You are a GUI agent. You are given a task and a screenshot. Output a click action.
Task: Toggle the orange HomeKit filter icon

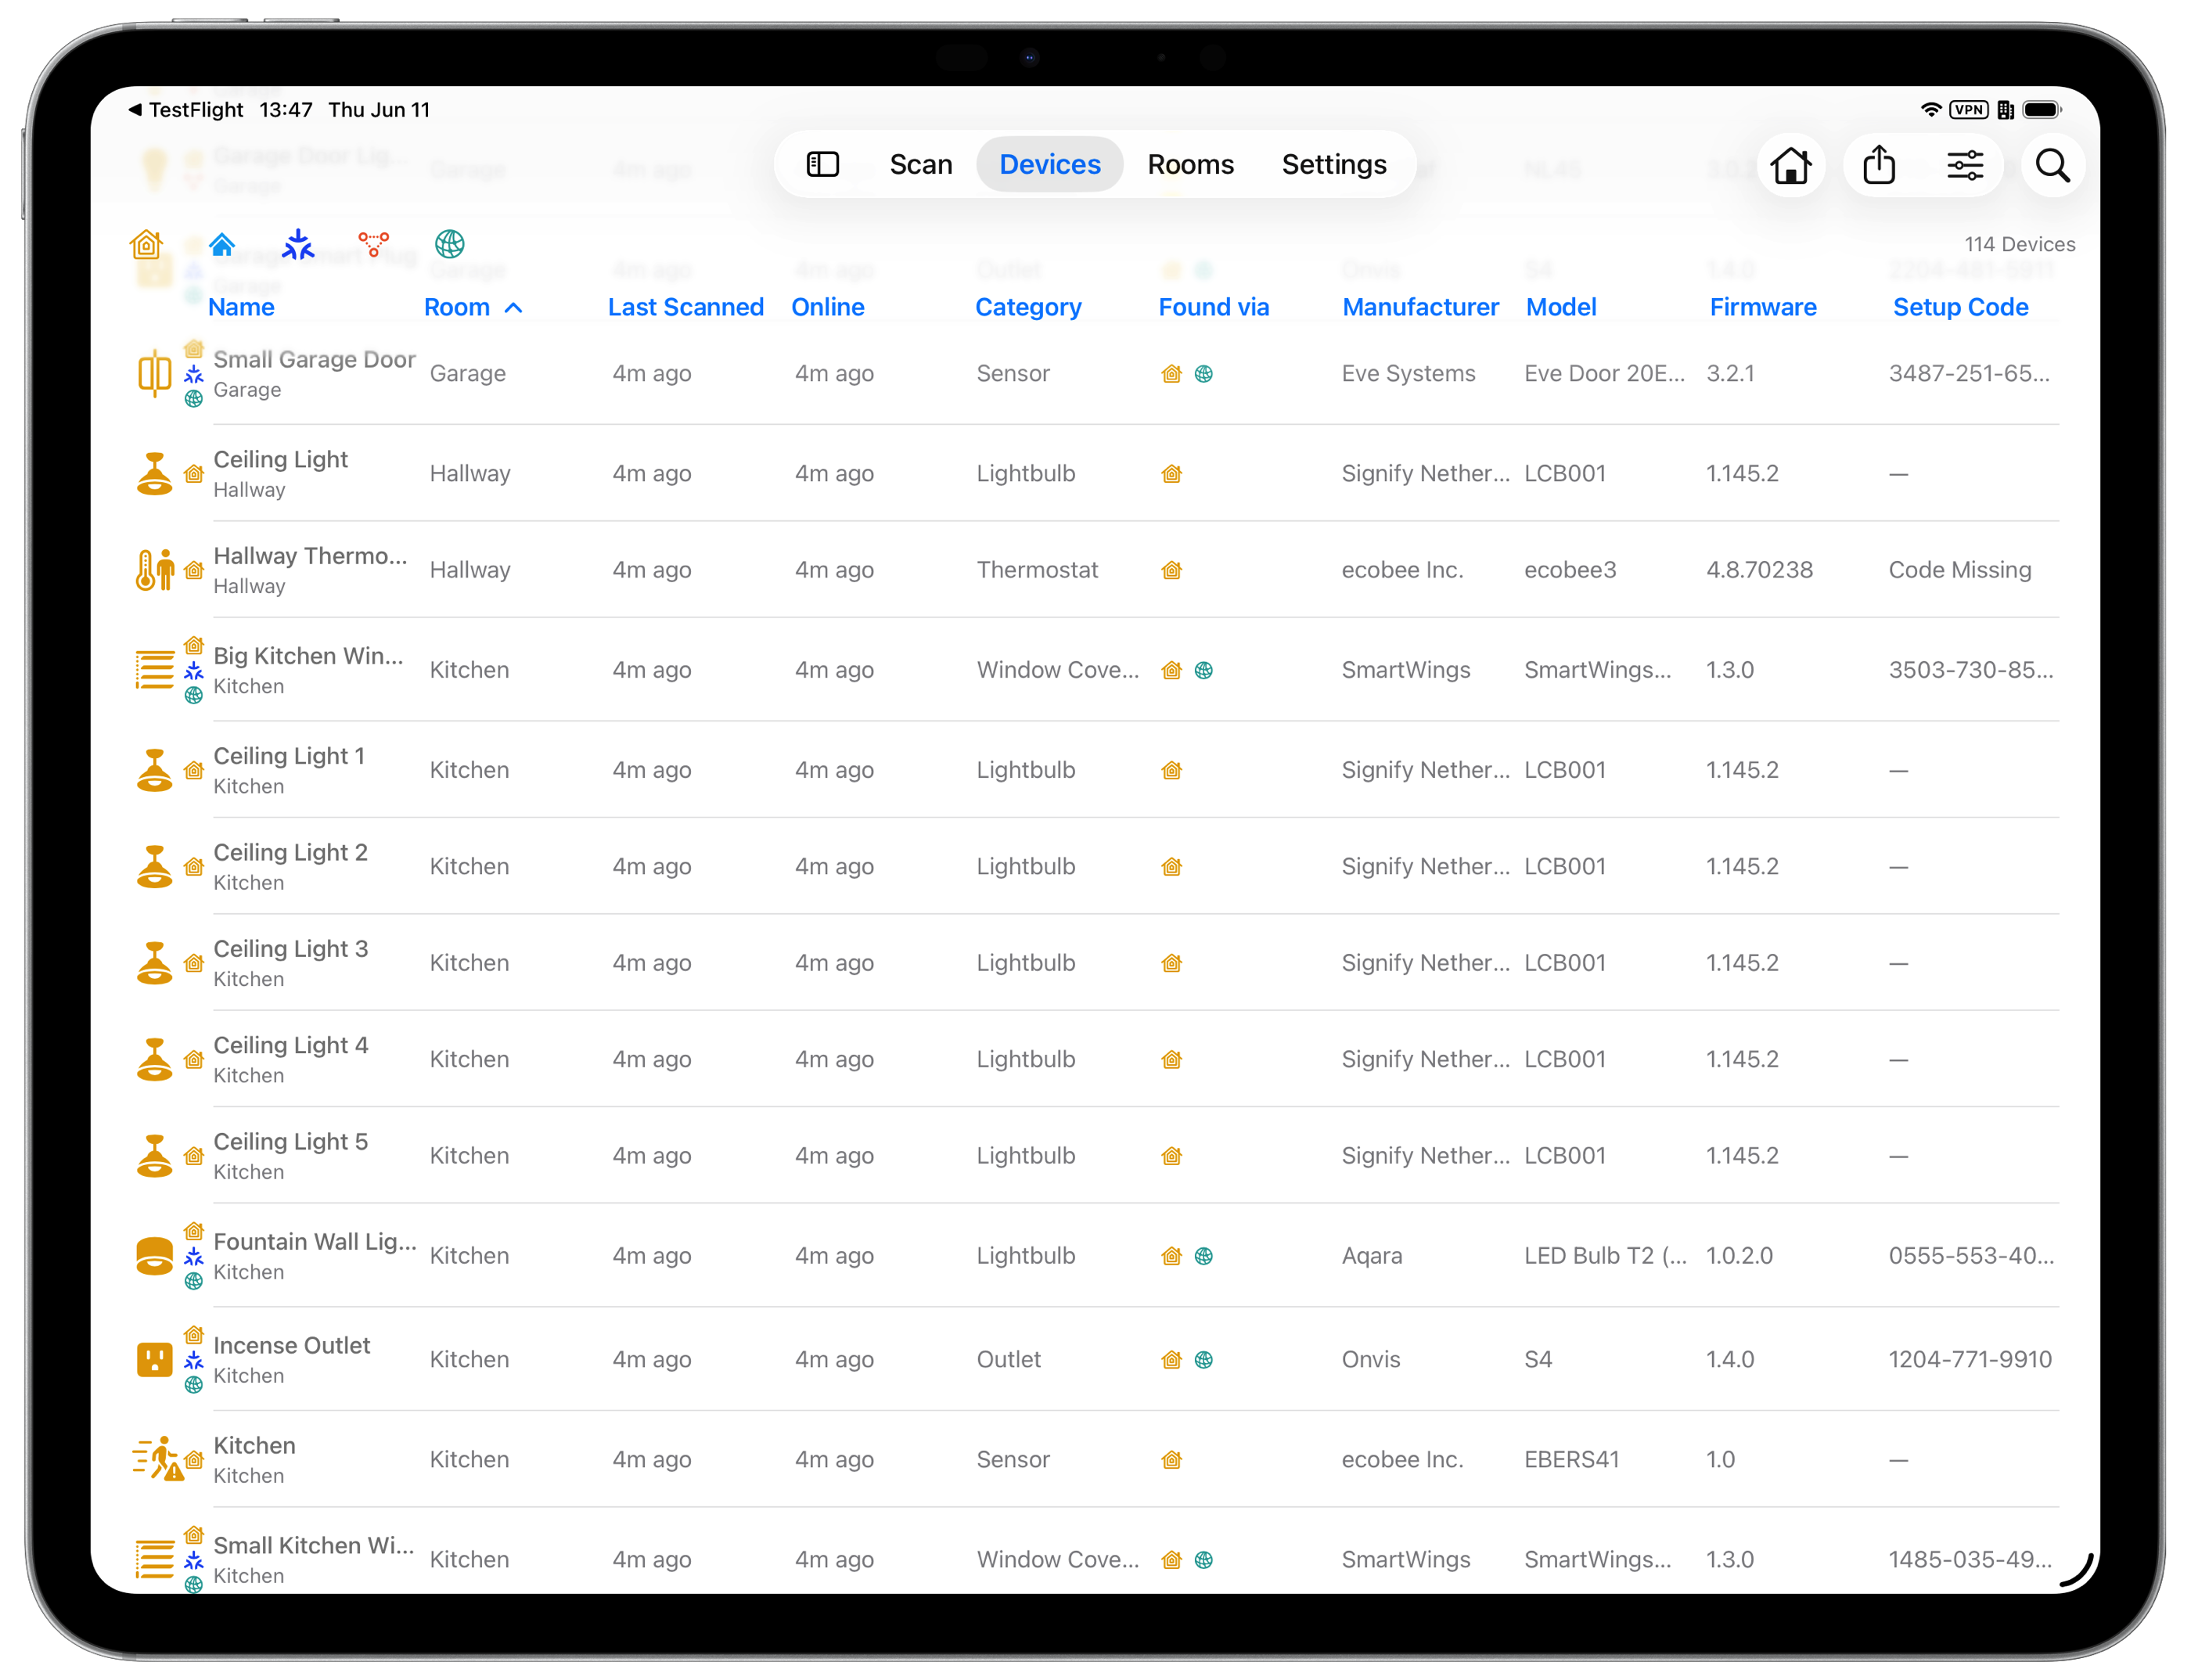pyautogui.click(x=146, y=243)
